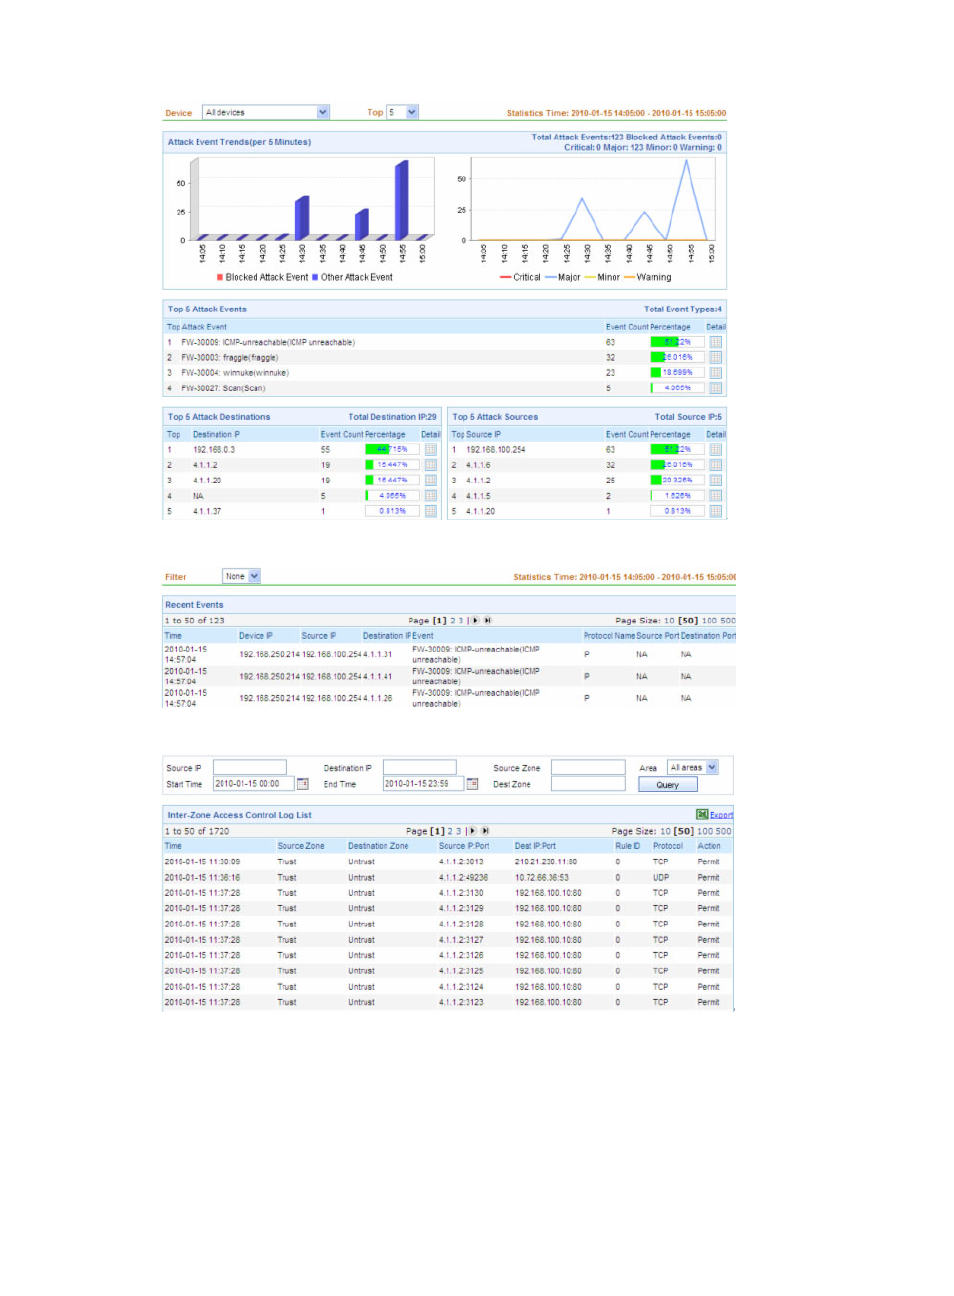Open the Device 'All devices' dropdown
The height and width of the screenshot is (1296, 954).
(x=266, y=112)
